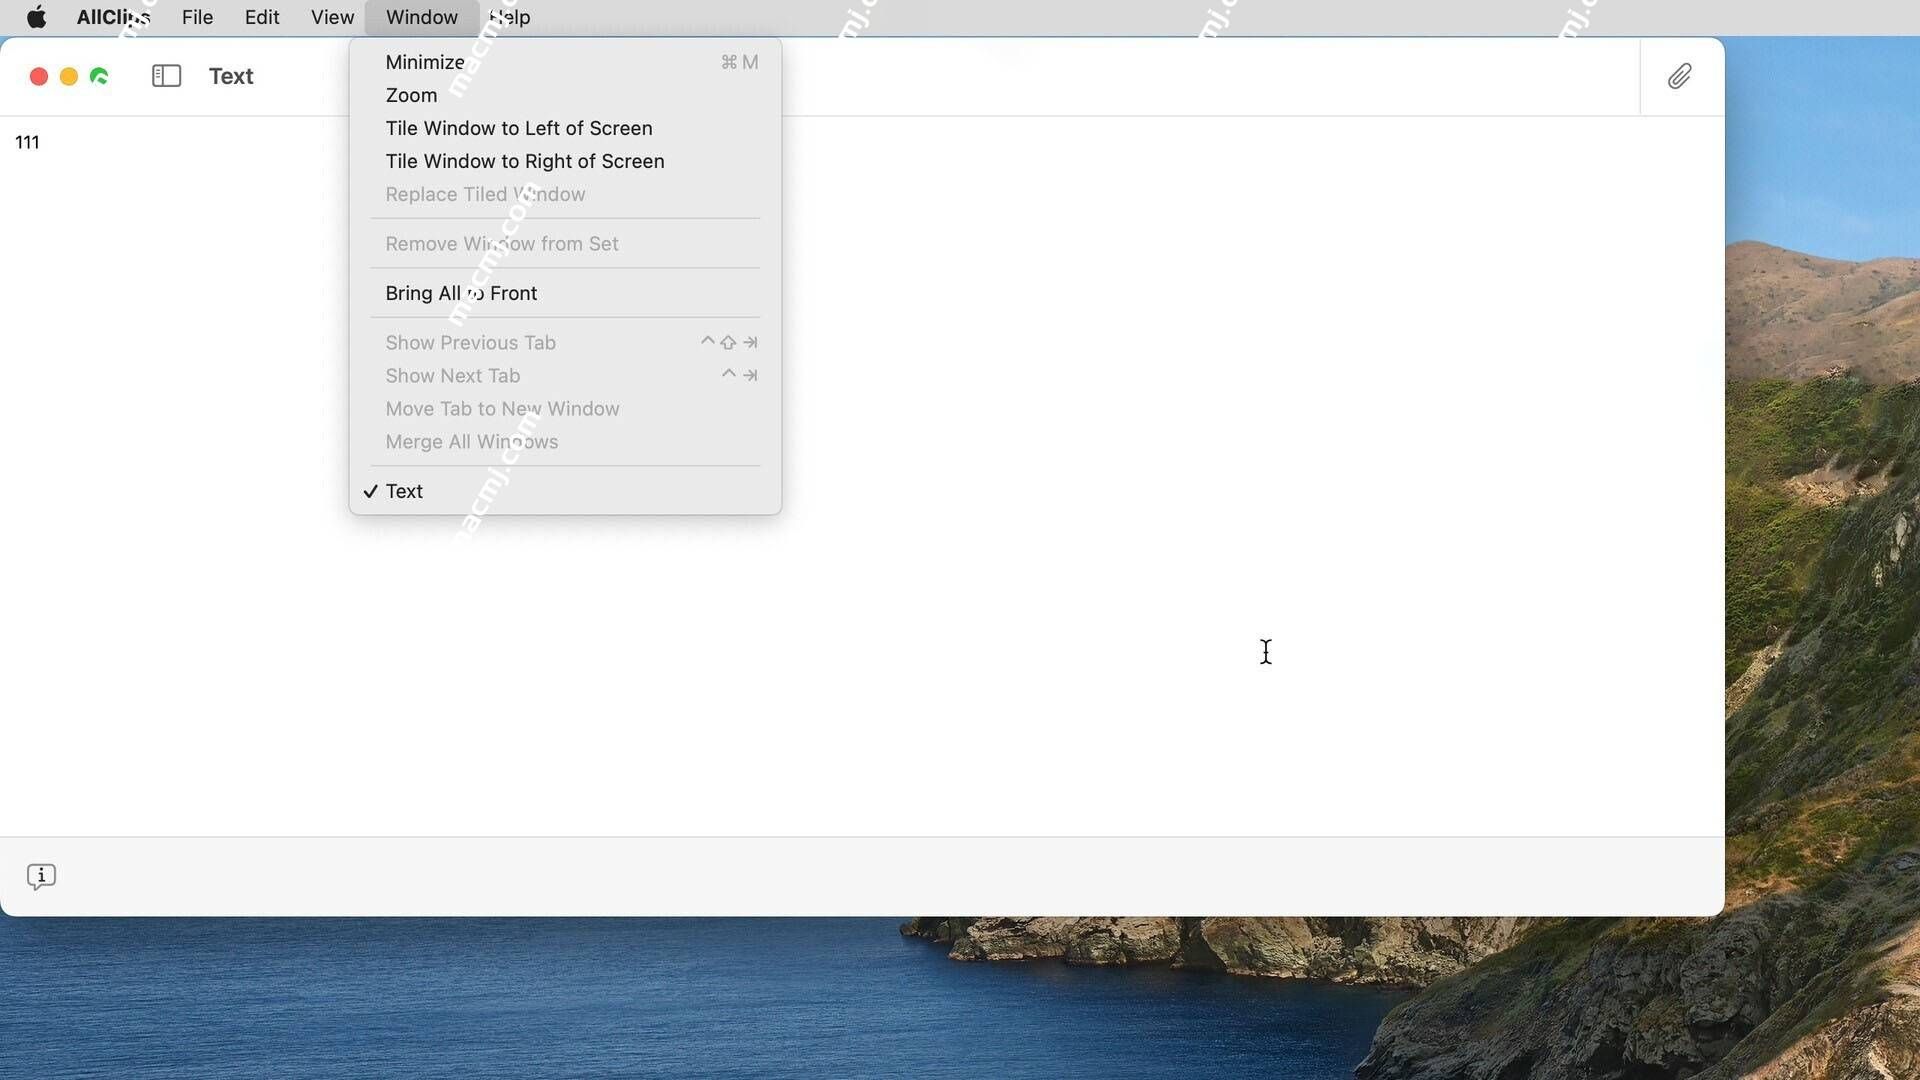Screen dimensions: 1920x1080
Task: Expand Show Previous Tab option
Action: [469, 342]
